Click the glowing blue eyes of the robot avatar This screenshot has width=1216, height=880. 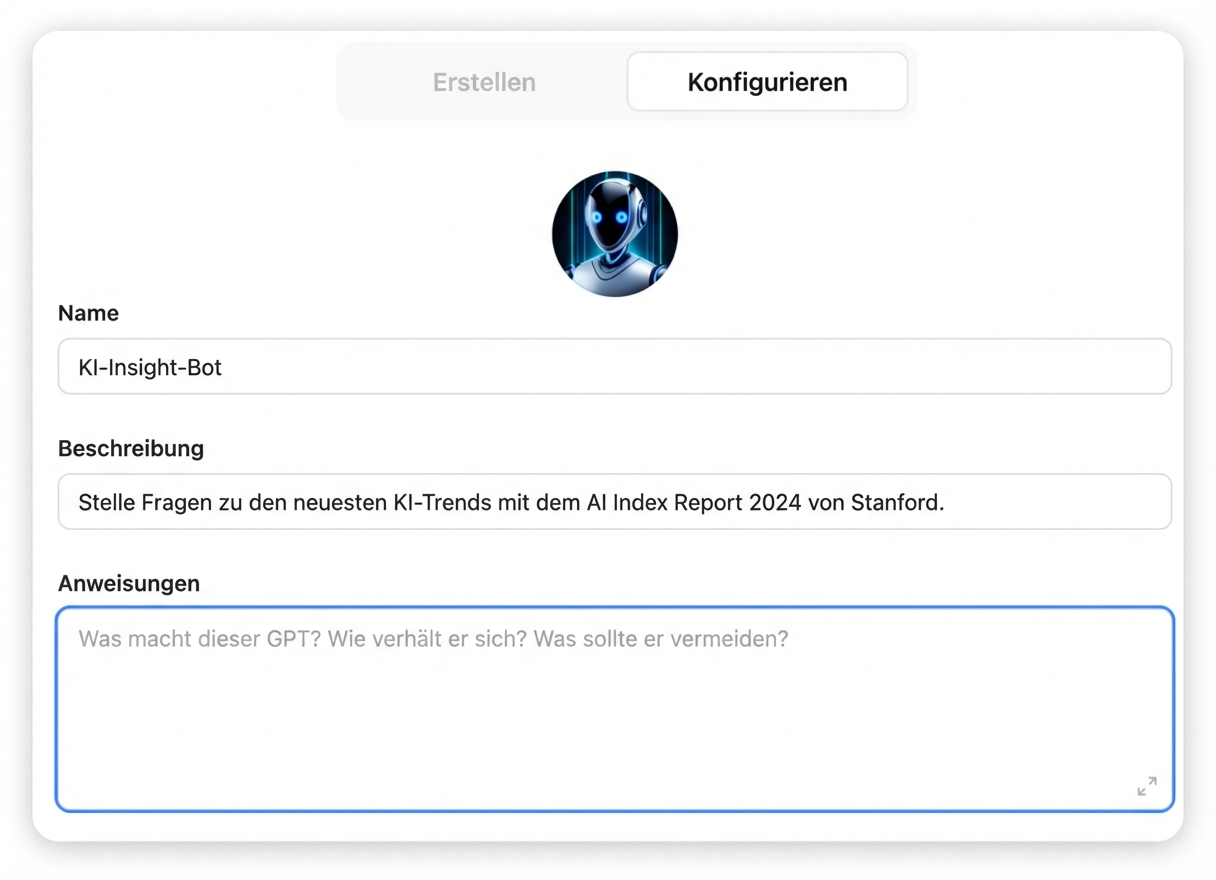click(x=609, y=217)
